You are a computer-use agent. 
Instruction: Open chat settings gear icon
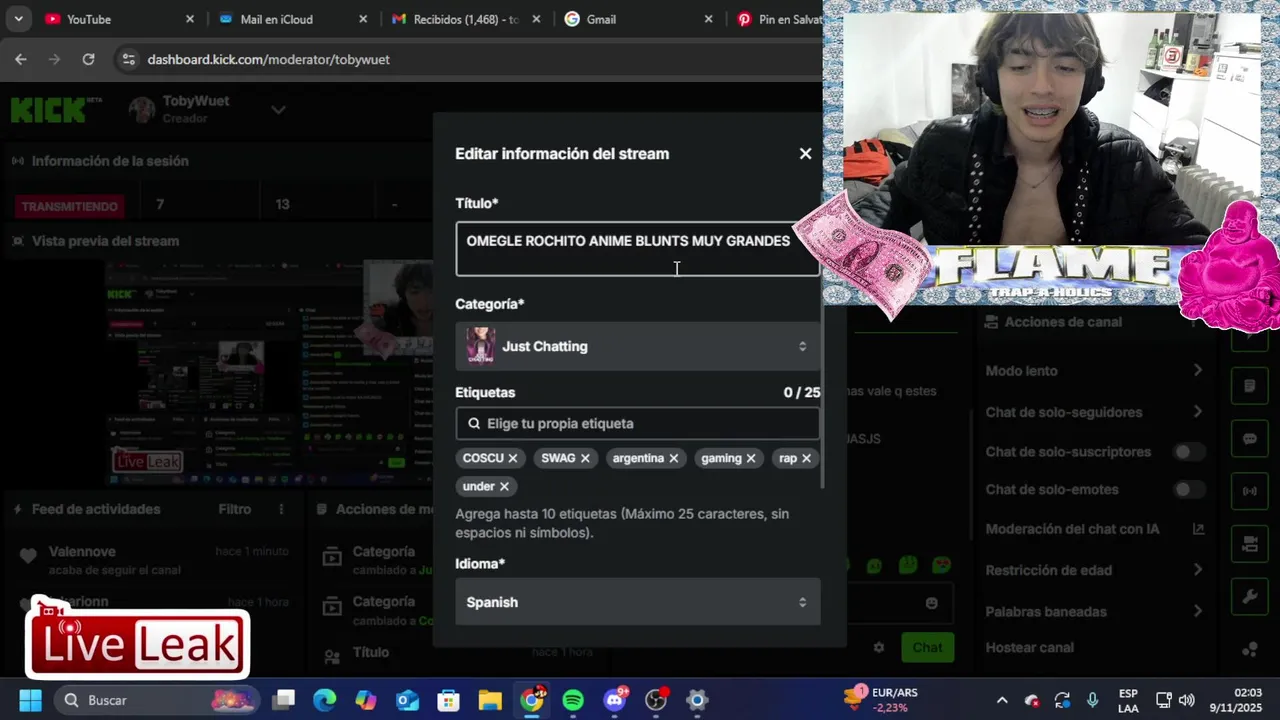click(879, 647)
